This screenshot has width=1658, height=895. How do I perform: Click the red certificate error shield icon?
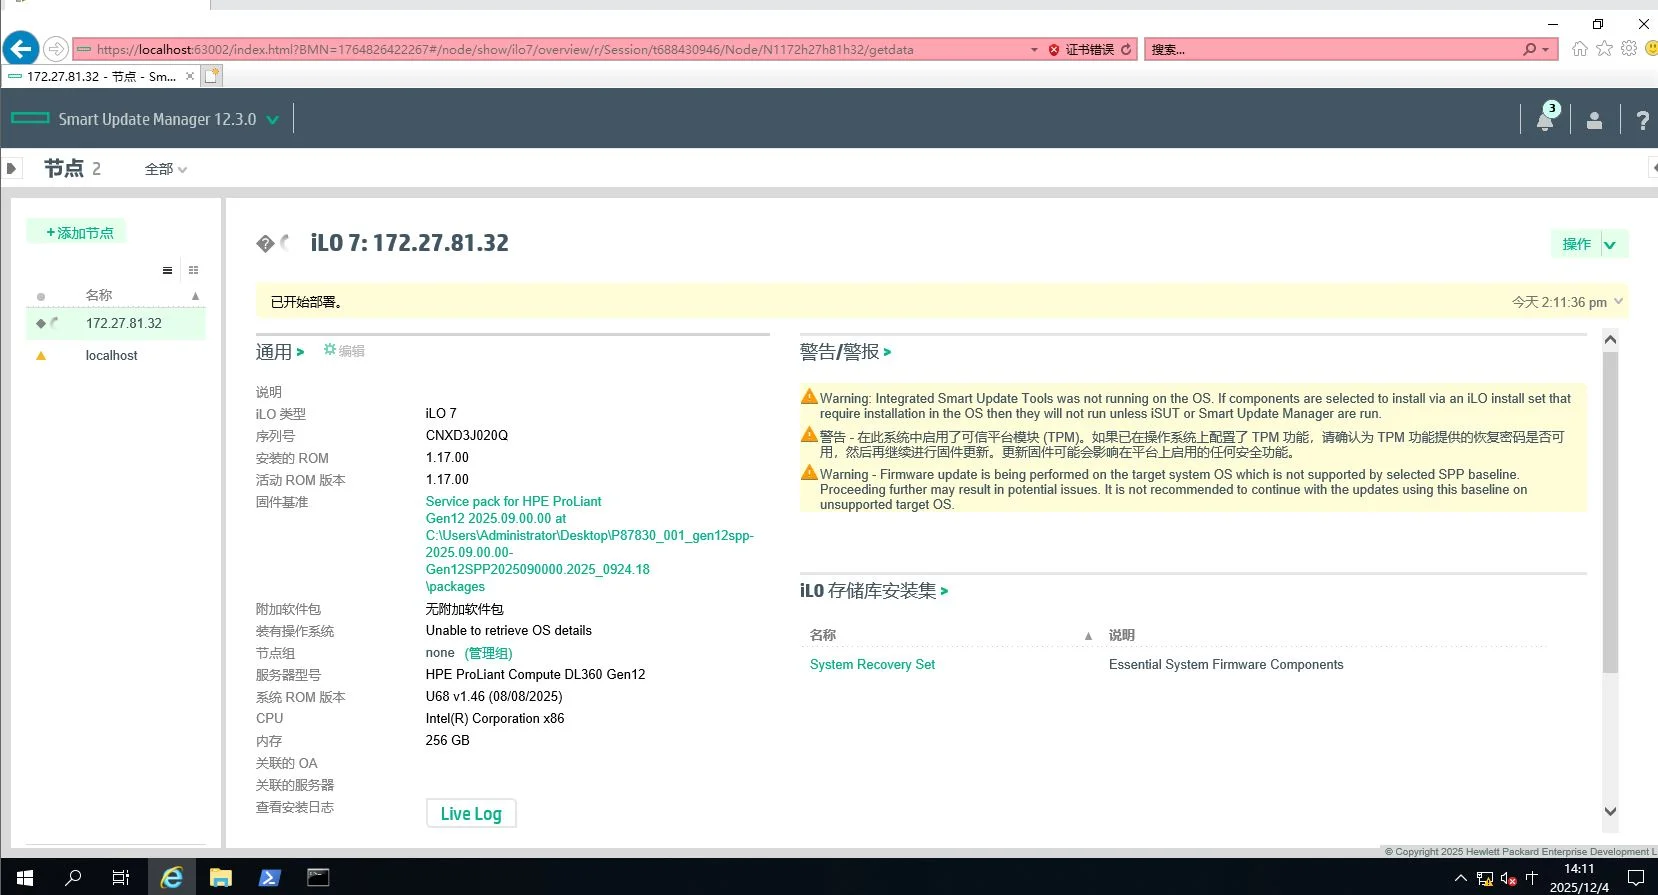point(1054,49)
